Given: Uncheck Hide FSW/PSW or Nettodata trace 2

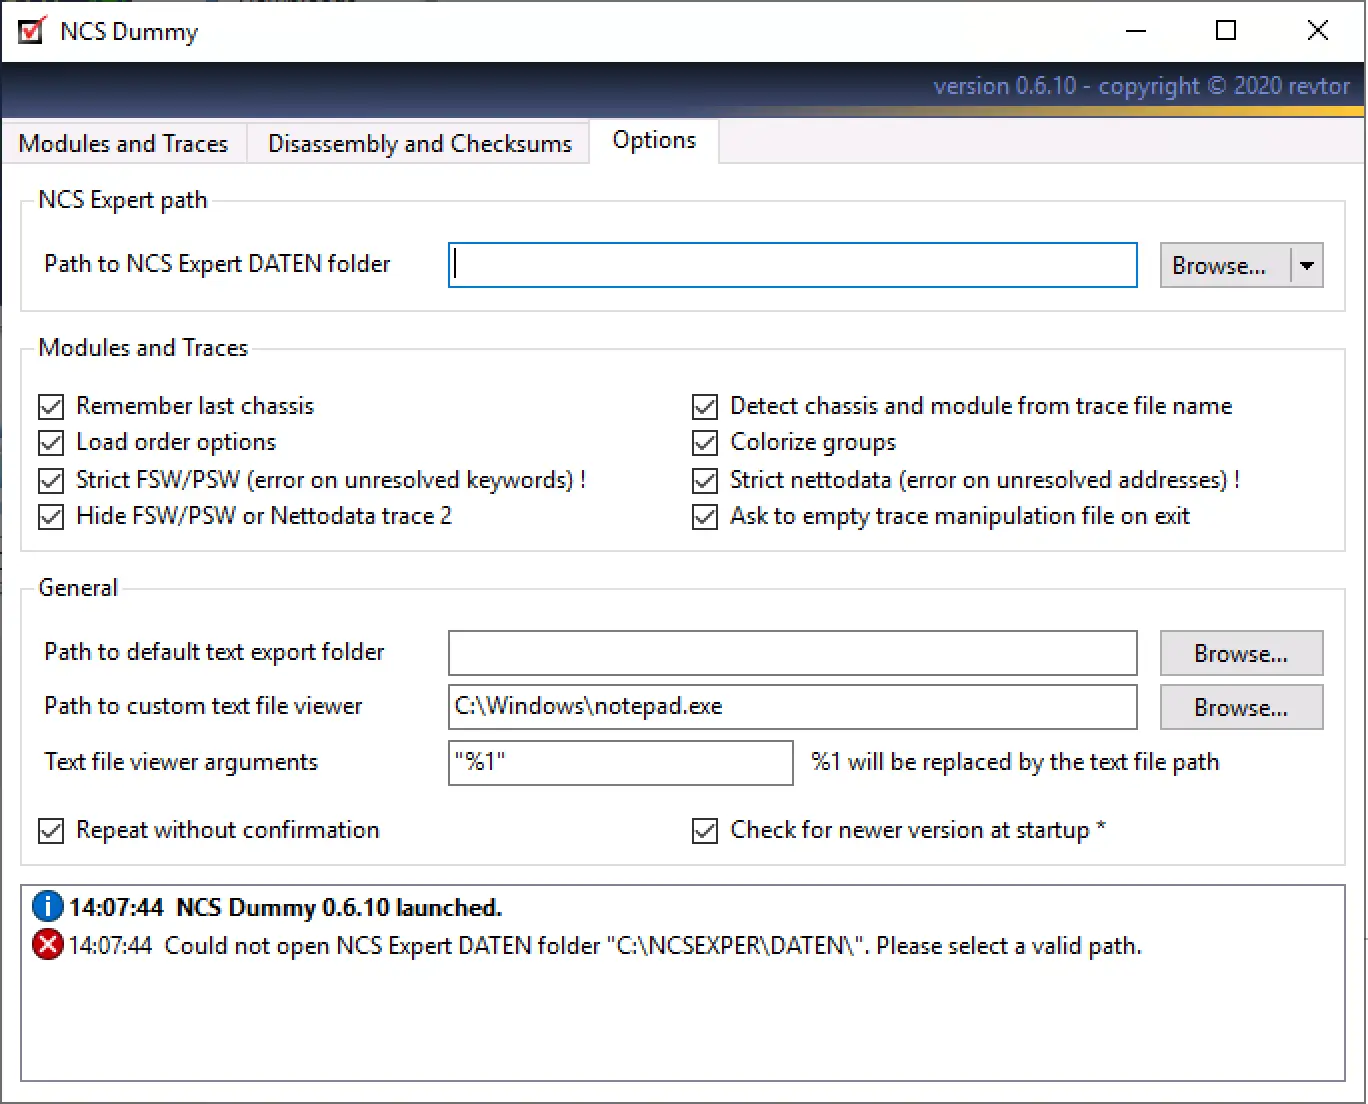Looking at the screenshot, I should [x=51, y=517].
